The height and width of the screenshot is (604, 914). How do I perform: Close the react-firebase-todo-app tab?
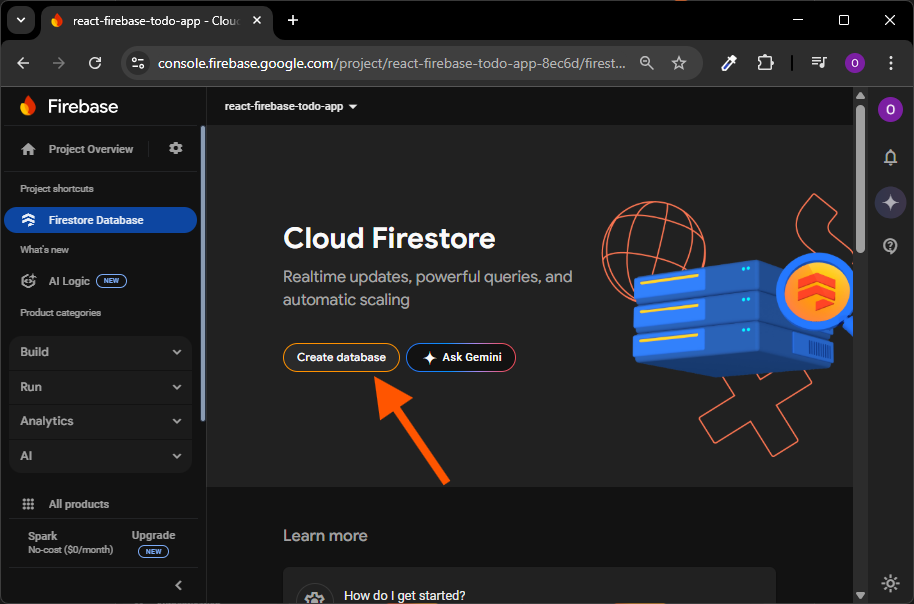click(256, 20)
